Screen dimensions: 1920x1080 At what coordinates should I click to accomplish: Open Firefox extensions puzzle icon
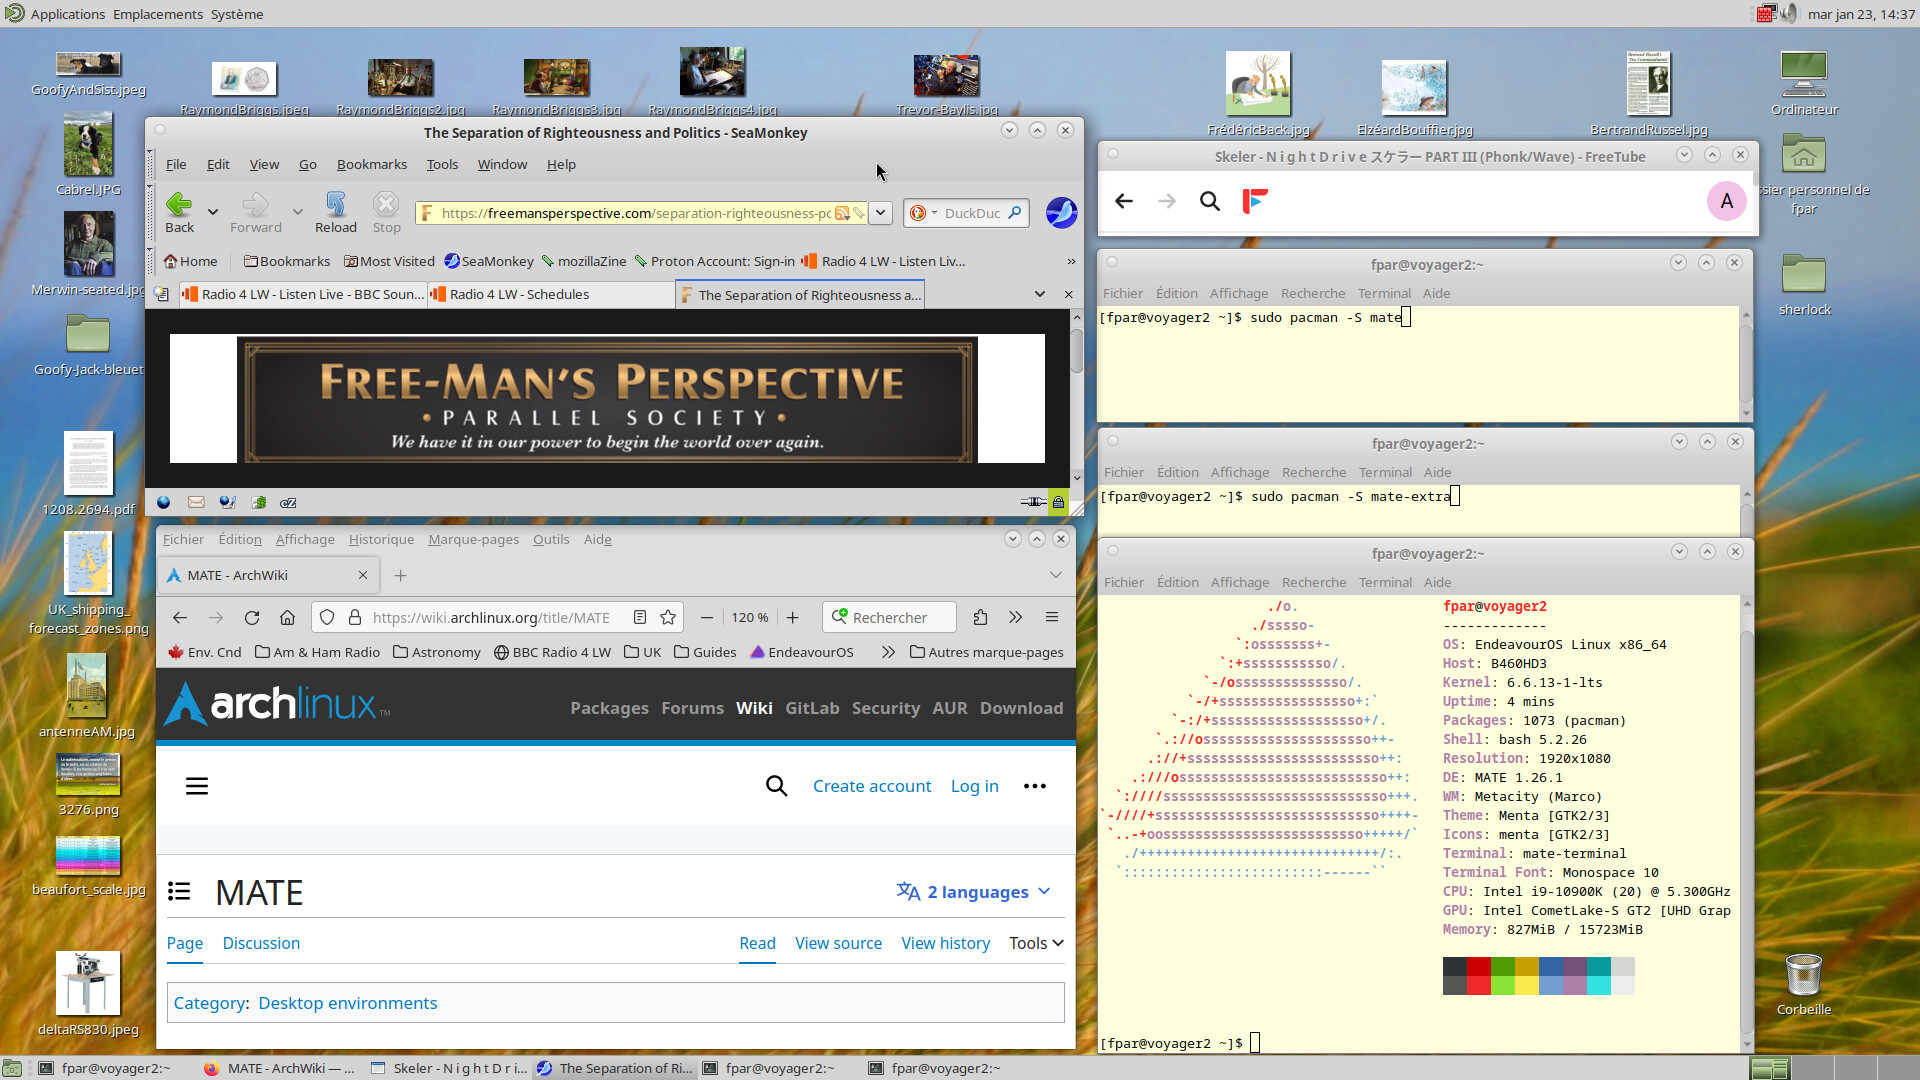(x=980, y=617)
